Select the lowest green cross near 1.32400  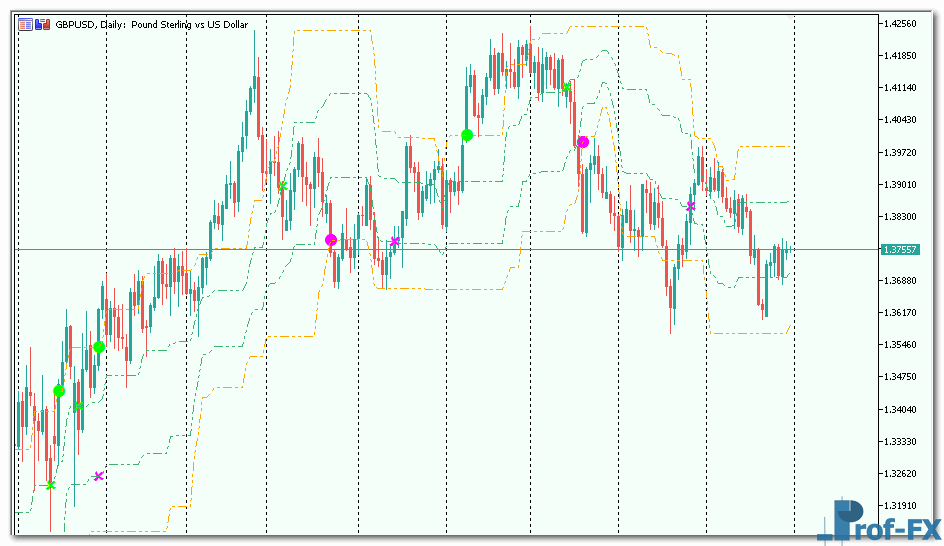[51, 485]
